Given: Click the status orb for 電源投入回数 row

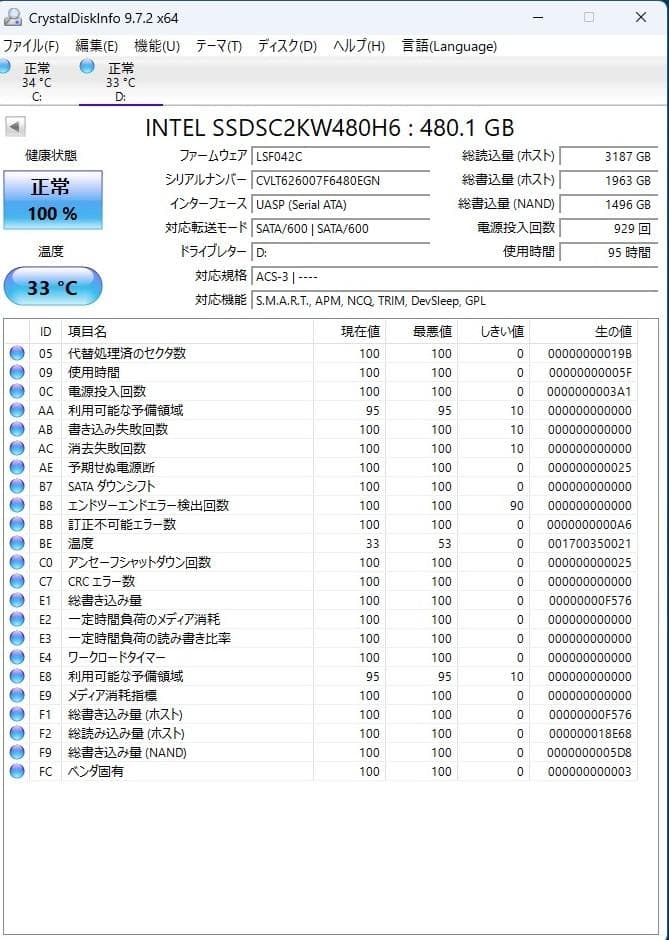Looking at the screenshot, I should [x=17, y=391].
